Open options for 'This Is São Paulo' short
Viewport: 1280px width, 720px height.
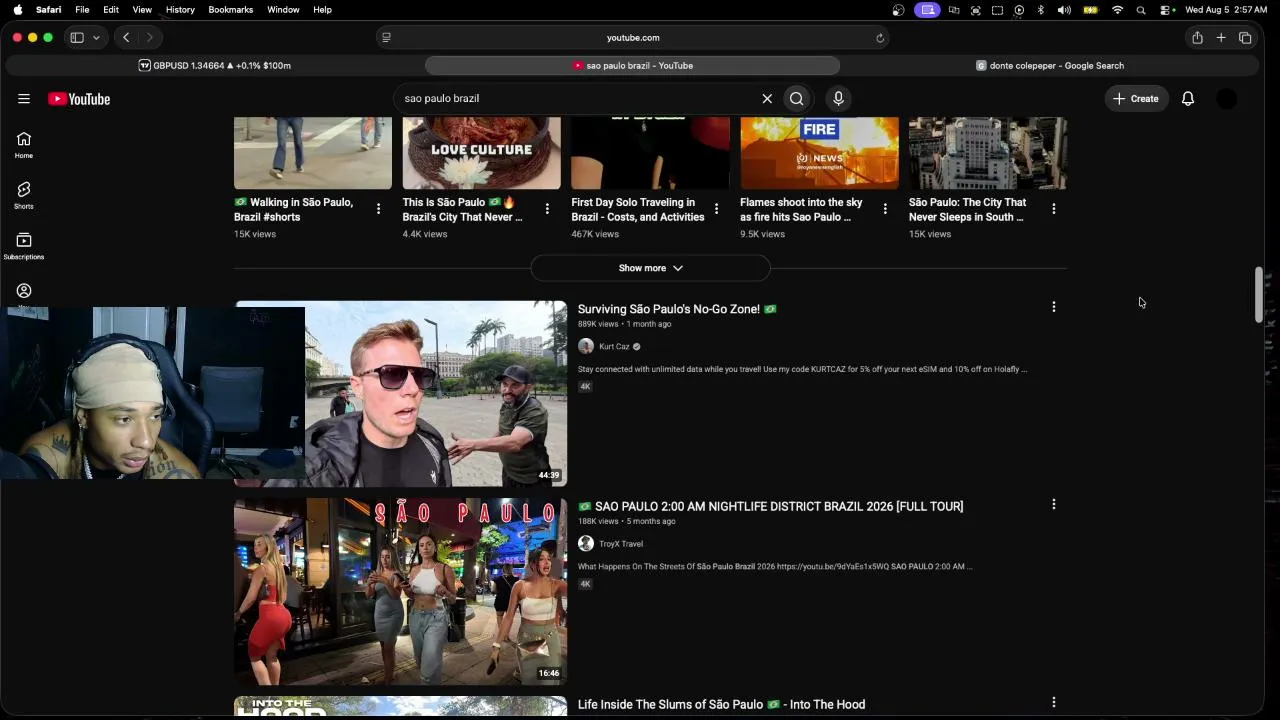547,209
